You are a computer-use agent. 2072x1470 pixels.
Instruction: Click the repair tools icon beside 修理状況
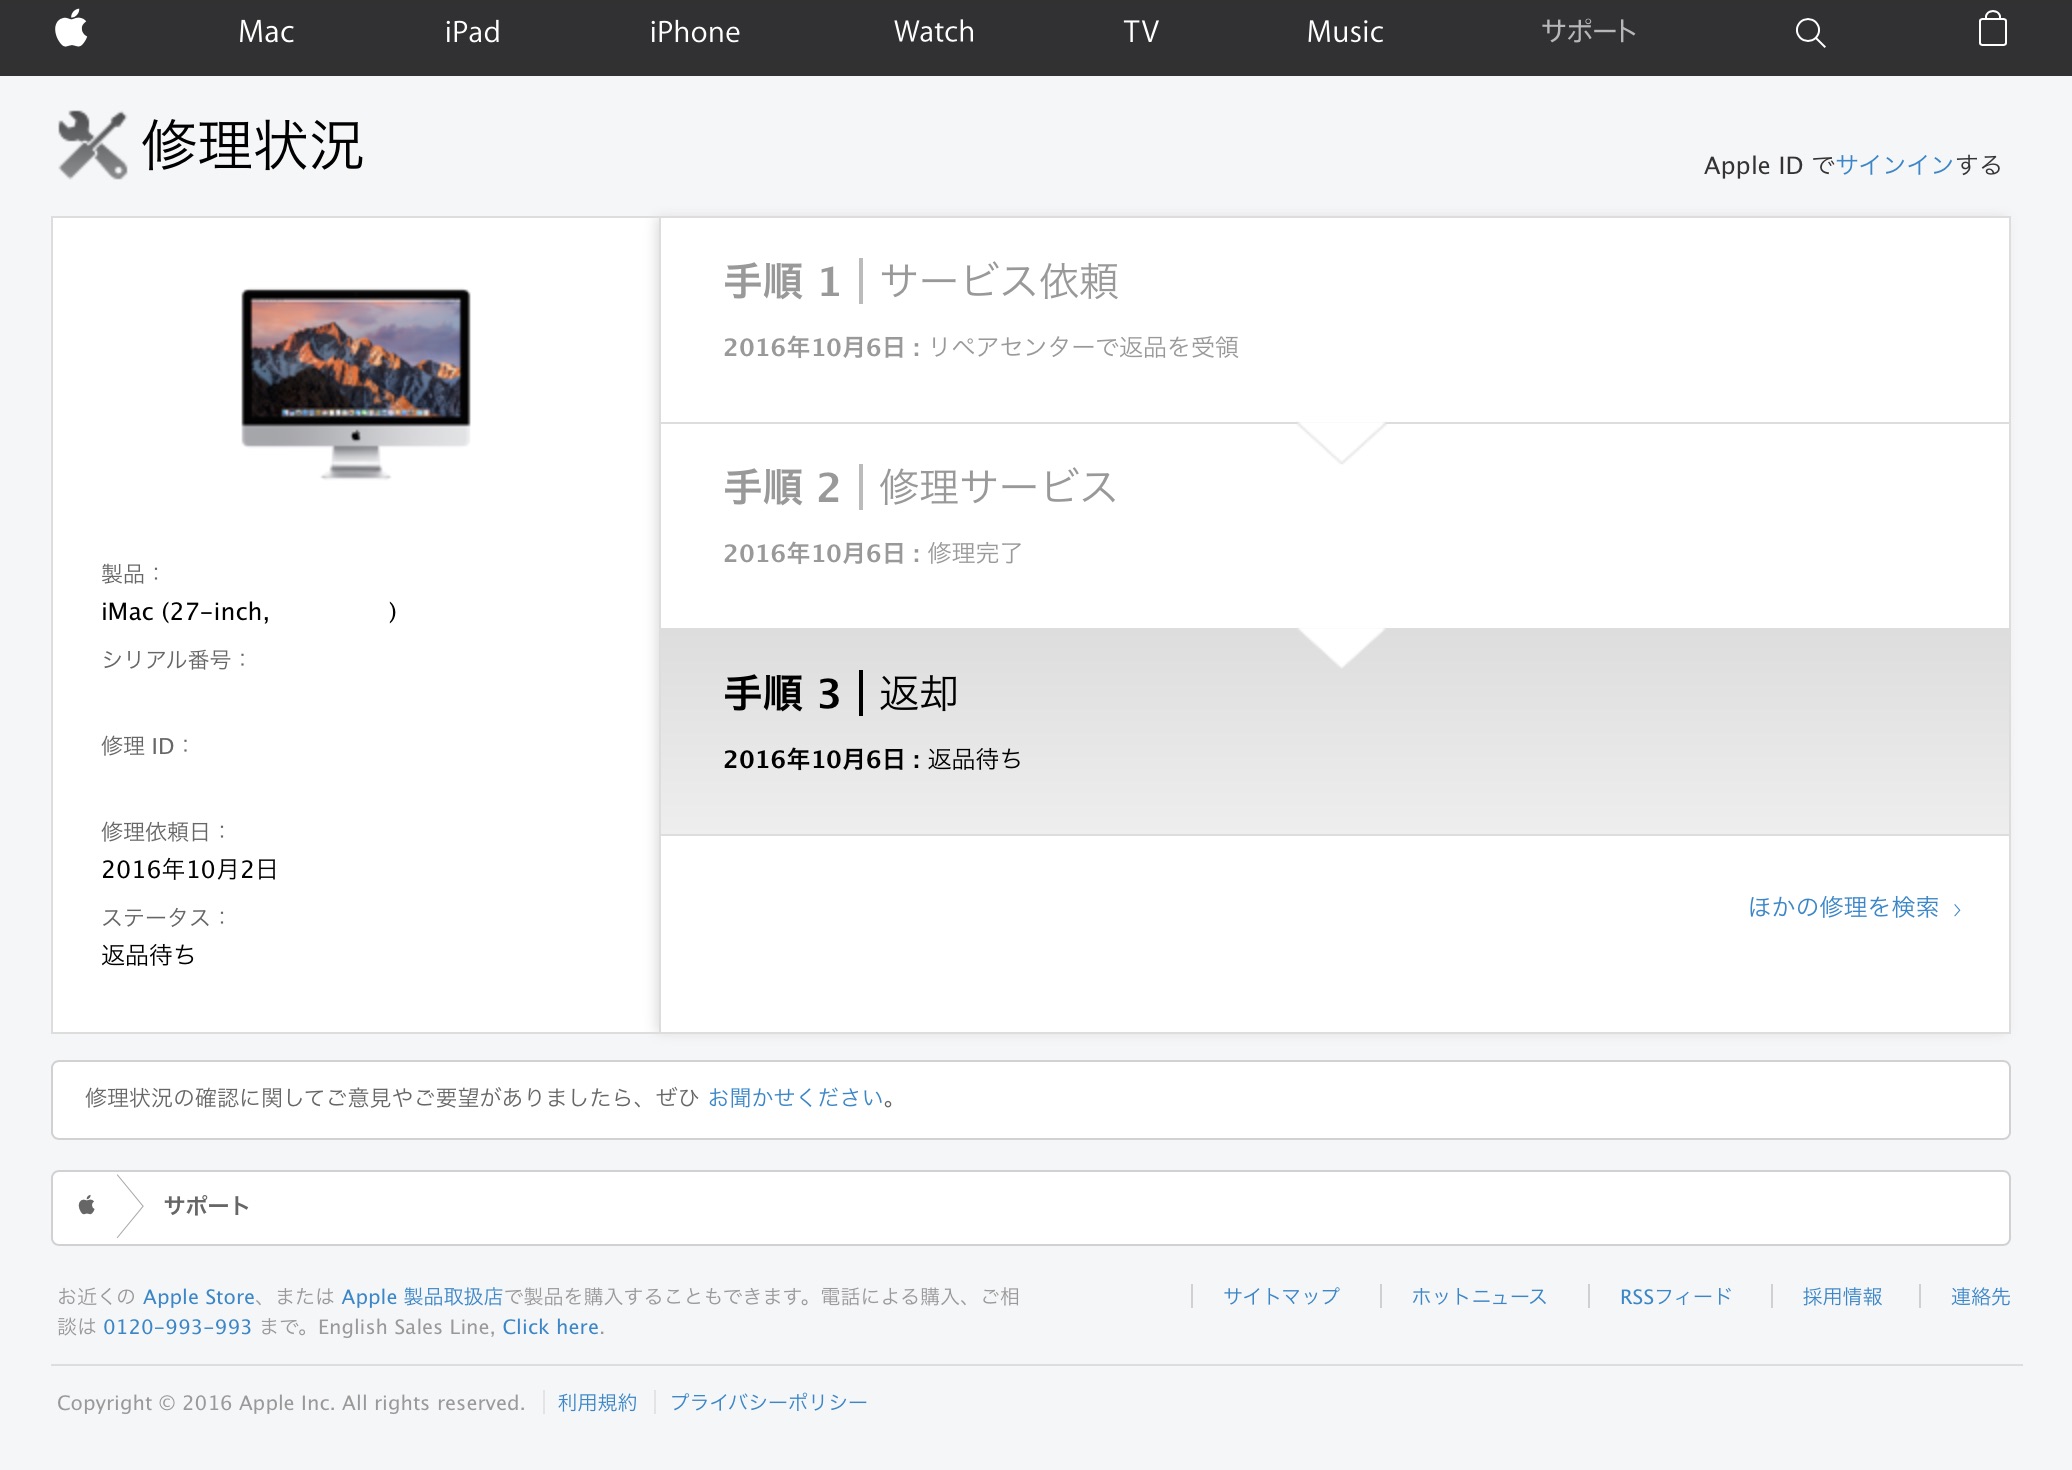pos(92,146)
